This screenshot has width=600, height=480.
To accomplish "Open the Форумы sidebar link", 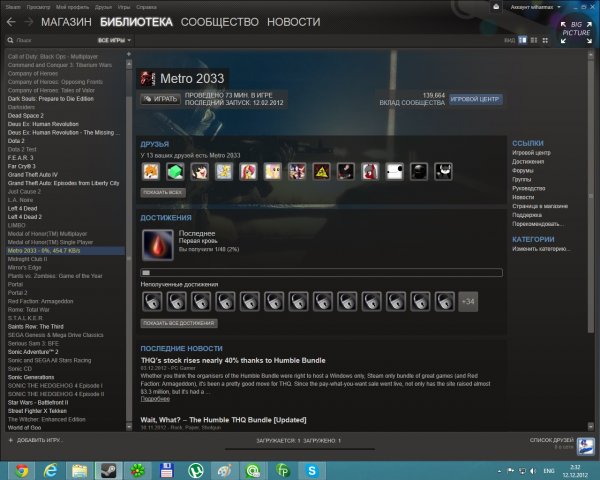I will coord(523,170).
